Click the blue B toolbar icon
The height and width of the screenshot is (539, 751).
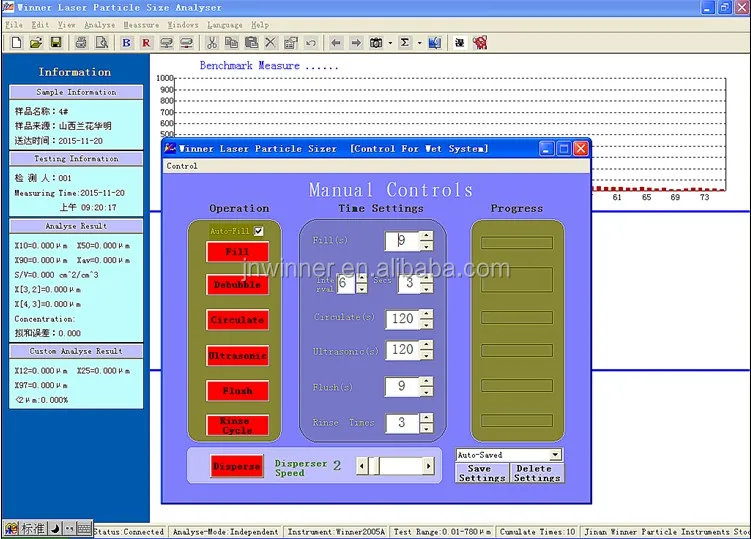[x=126, y=43]
